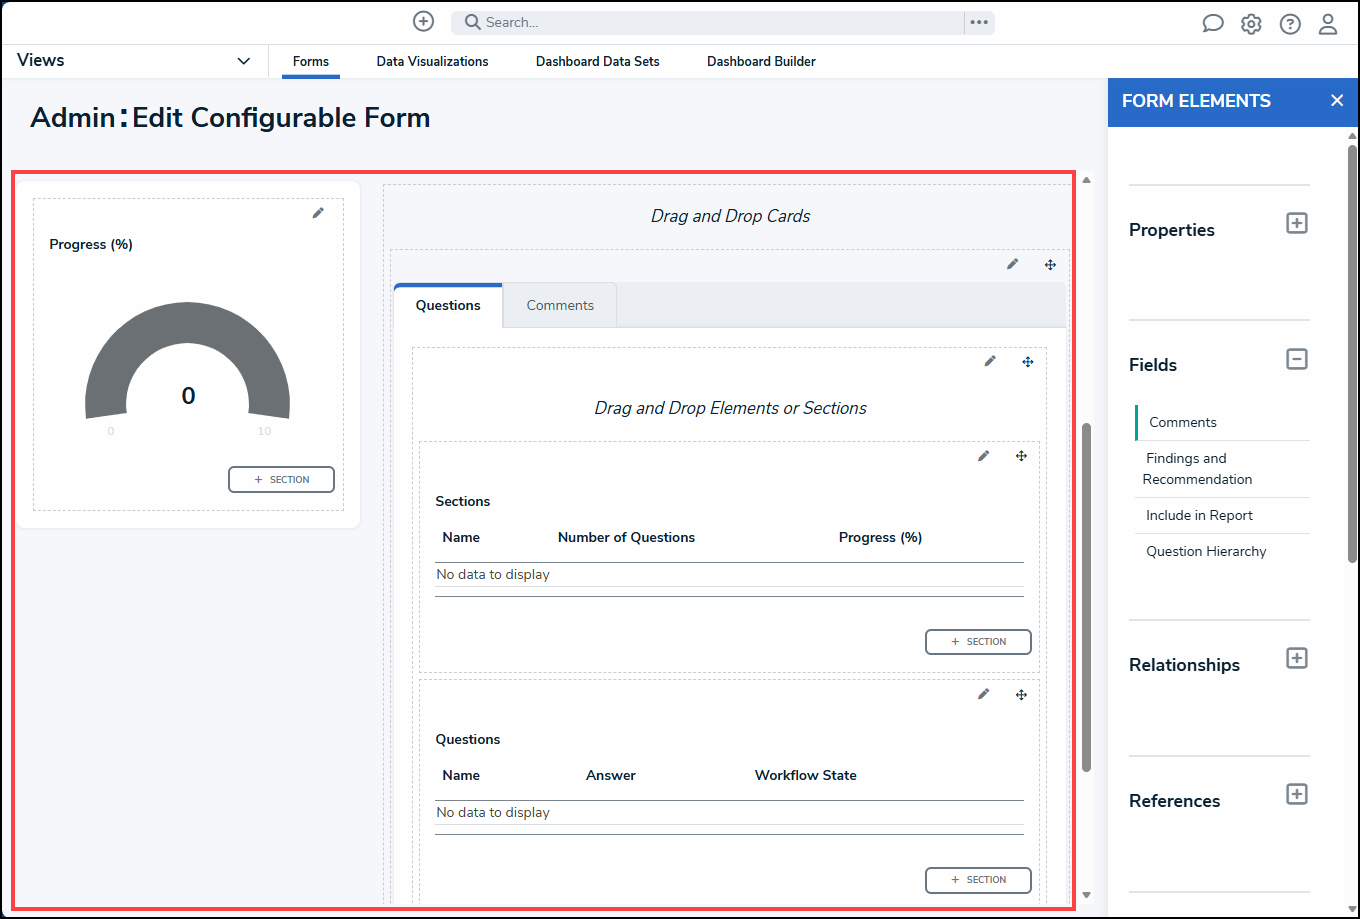1360x919 pixels.
Task: Open the settings gear icon
Action: click(x=1251, y=24)
